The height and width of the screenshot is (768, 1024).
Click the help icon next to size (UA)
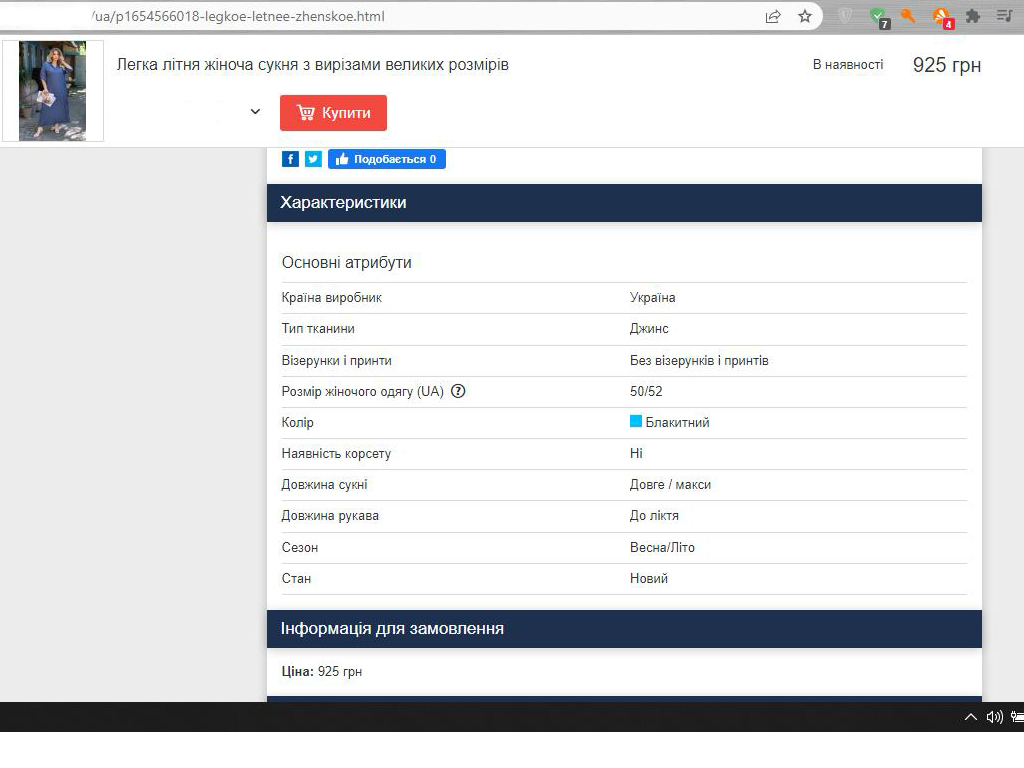(x=458, y=391)
